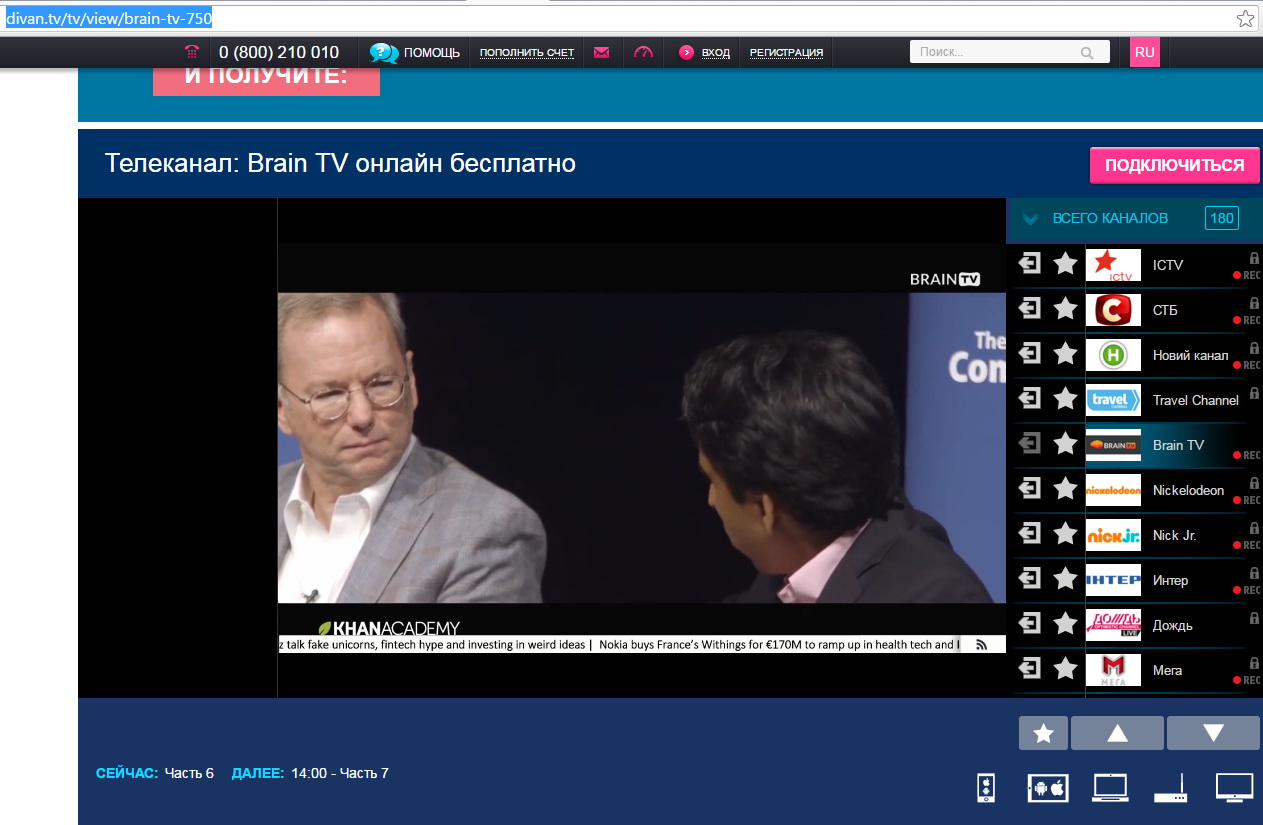The height and width of the screenshot is (825, 1263).
Task: Click the envelope messages icon
Action: [601, 52]
